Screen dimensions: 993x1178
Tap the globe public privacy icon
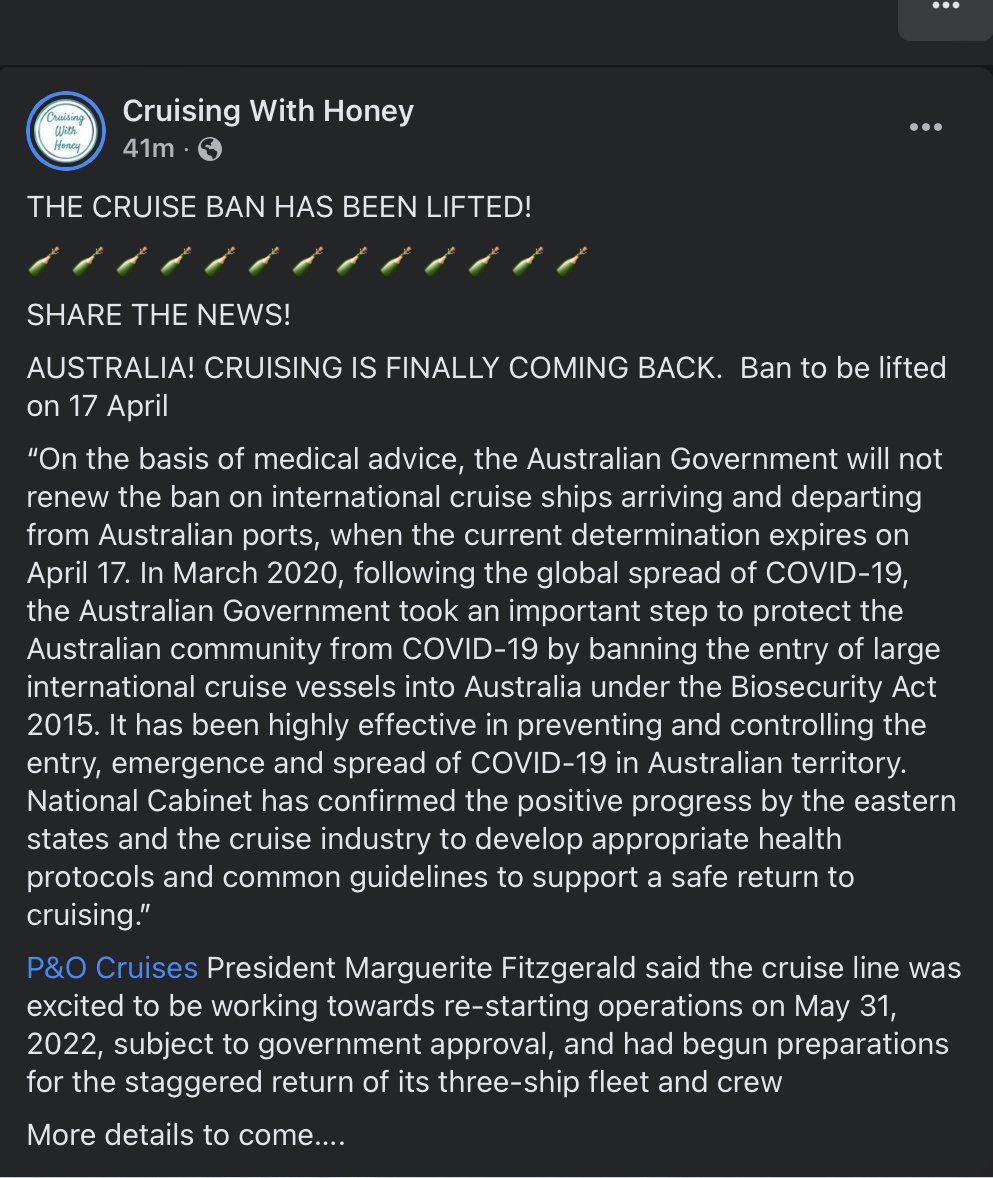(210, 150)
